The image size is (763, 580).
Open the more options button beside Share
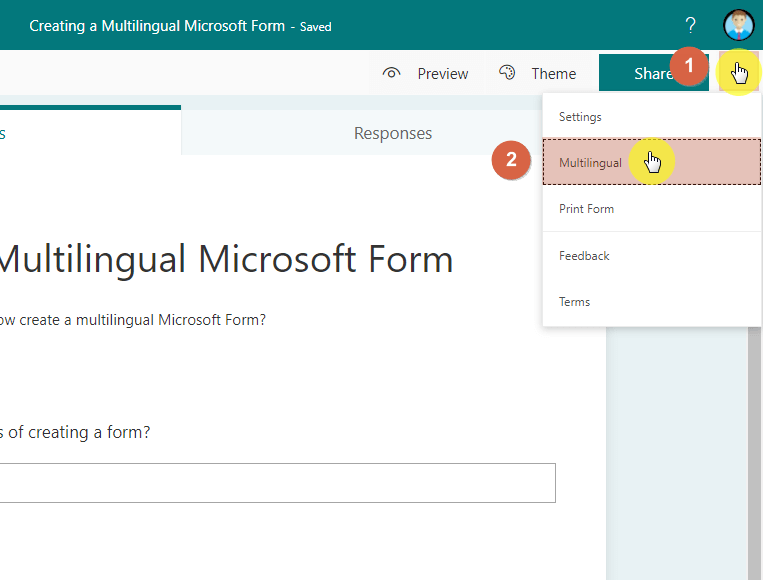739,72
